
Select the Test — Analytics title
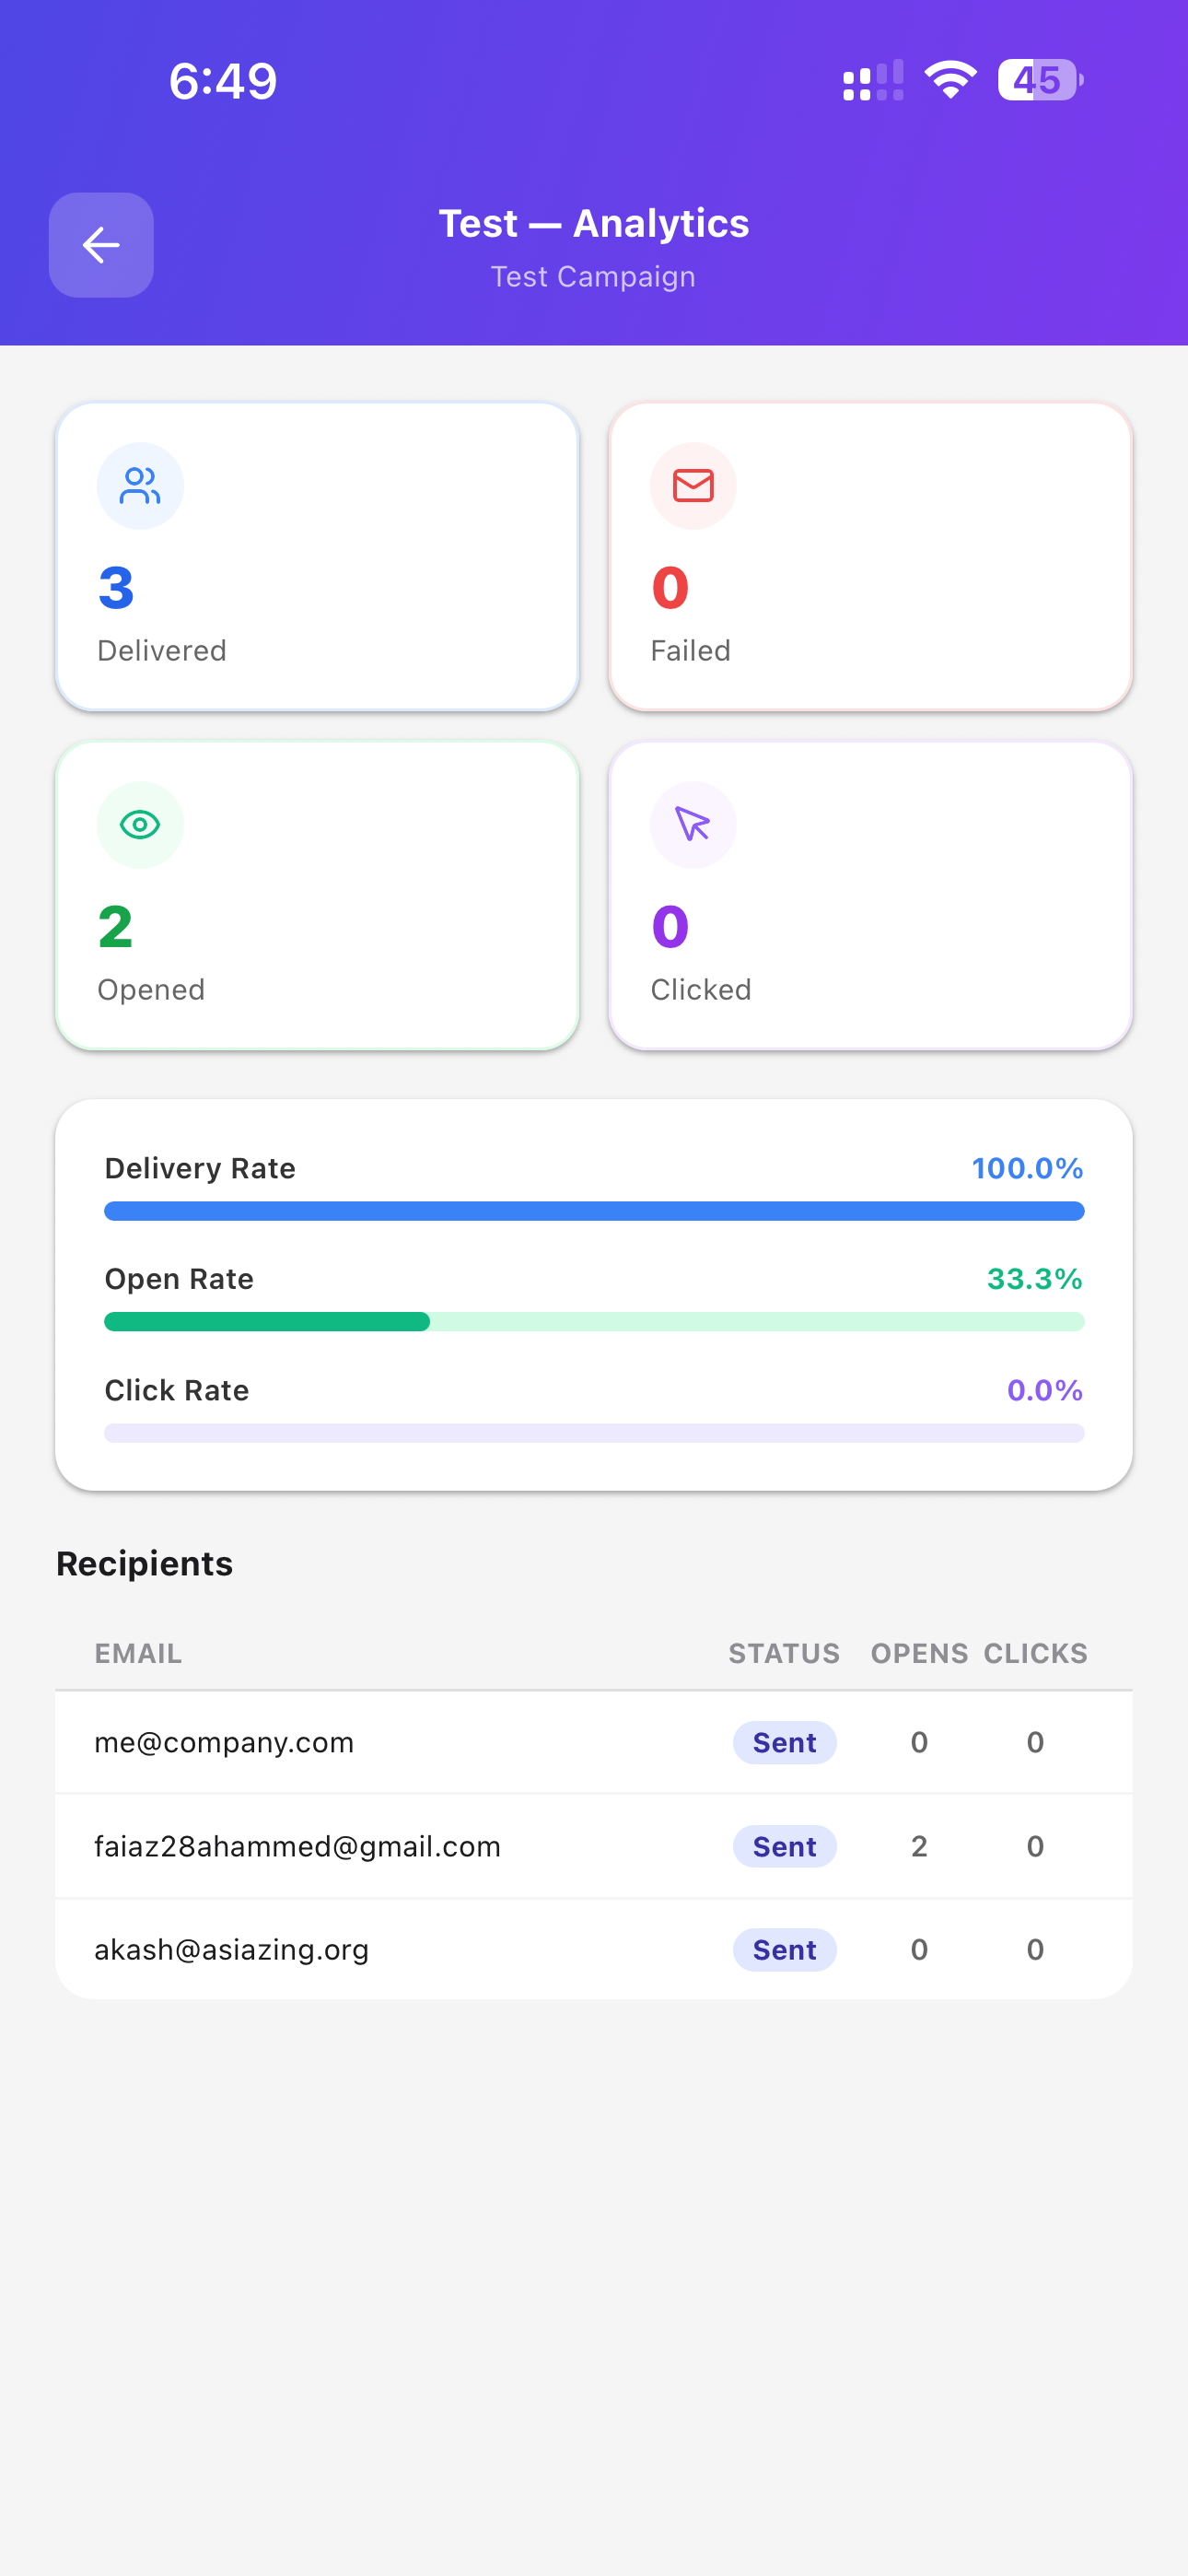tap(594, 224)
